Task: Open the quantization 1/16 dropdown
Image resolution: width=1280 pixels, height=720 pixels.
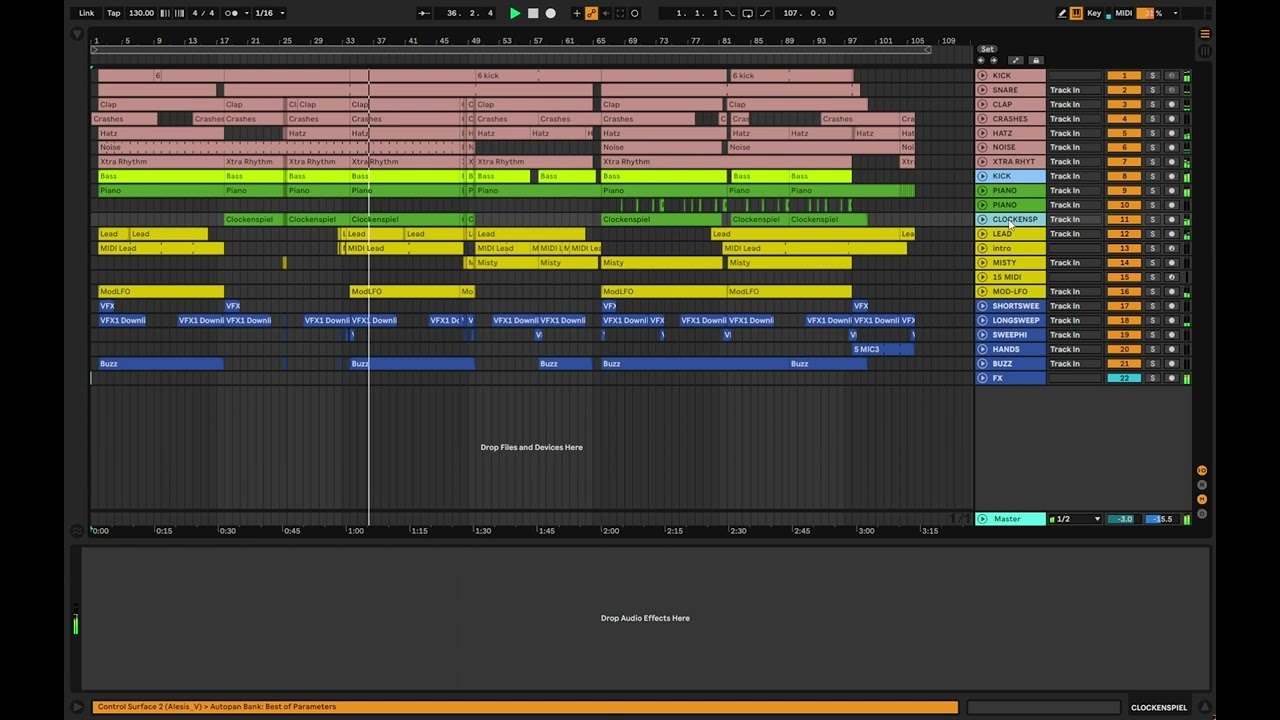Action: [269, 13]
